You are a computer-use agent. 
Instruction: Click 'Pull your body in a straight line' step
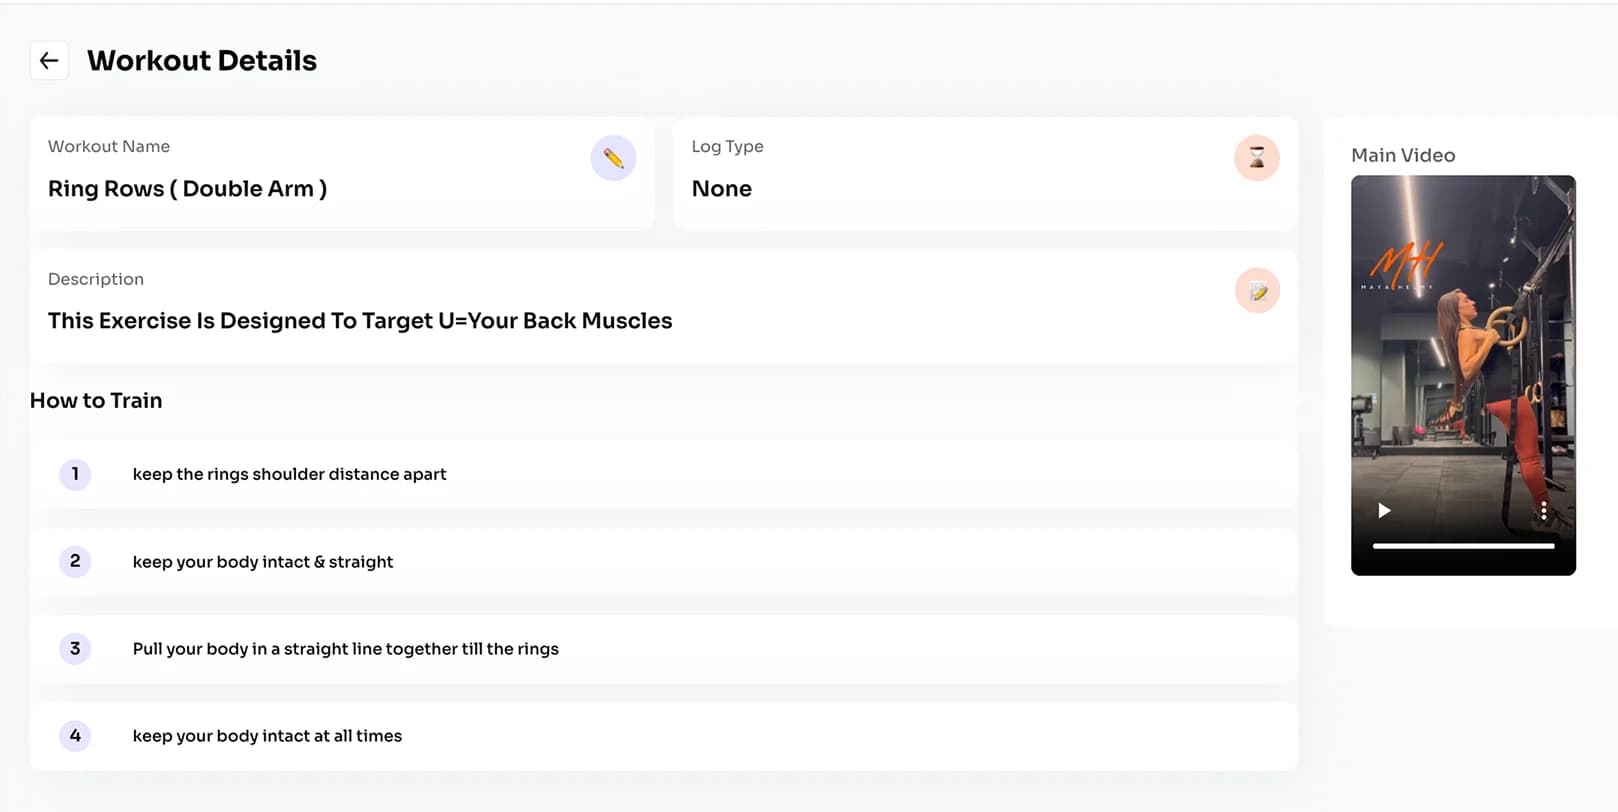click(345, 649)
